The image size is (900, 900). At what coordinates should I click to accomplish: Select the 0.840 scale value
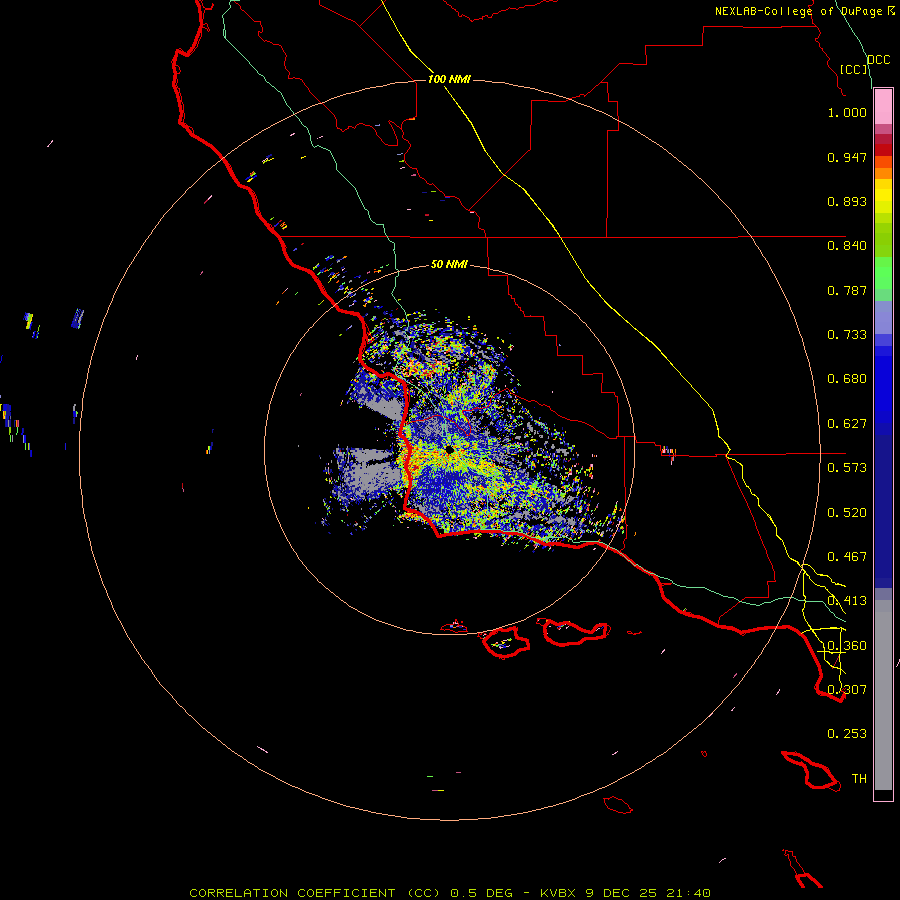click(x=847, y=246)
